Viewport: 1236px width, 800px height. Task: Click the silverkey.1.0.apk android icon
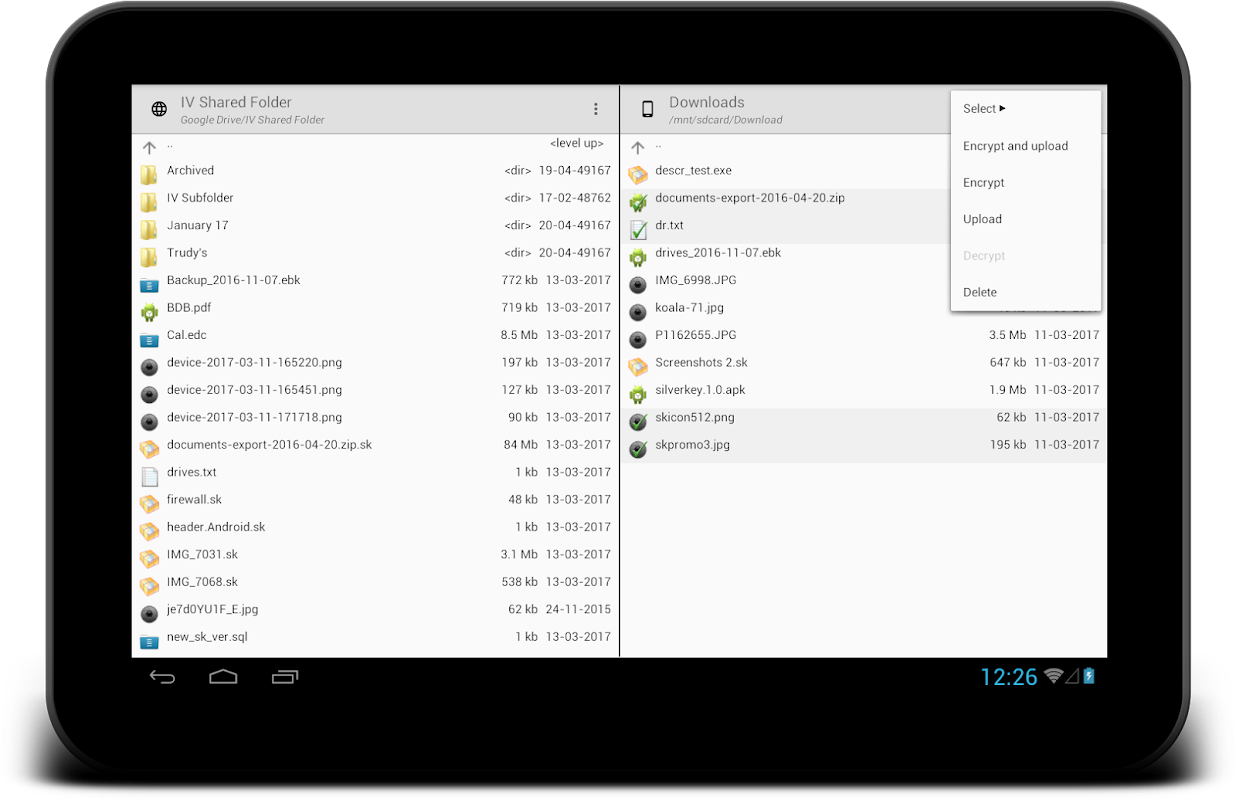point(638,394)
